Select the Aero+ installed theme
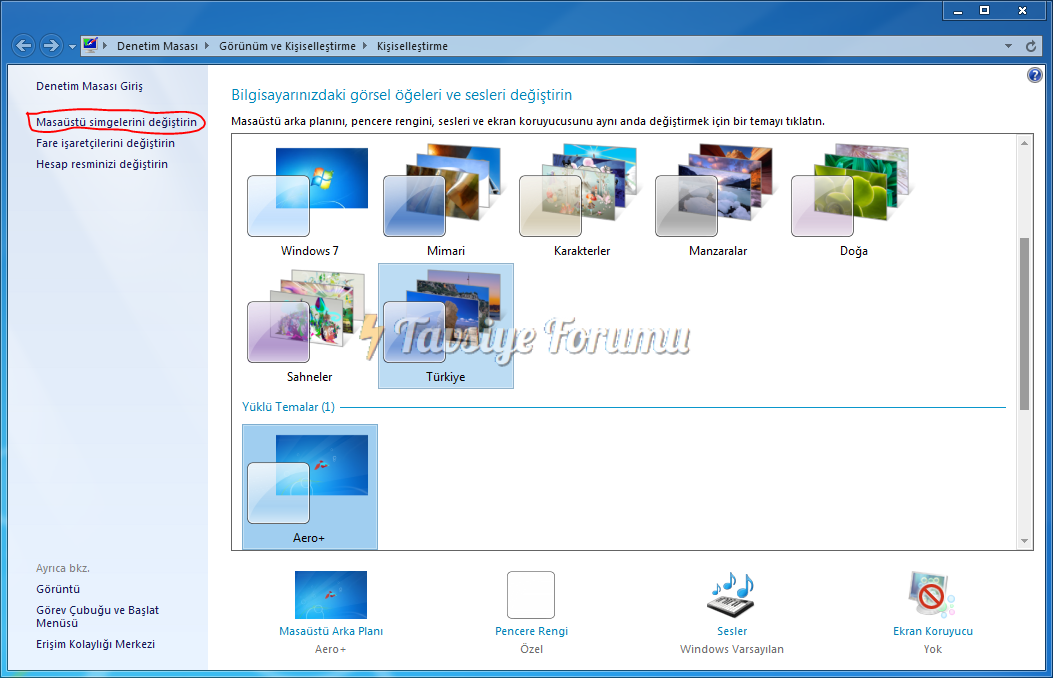Viewport: 1053px width, 678px height. (310, 487)
